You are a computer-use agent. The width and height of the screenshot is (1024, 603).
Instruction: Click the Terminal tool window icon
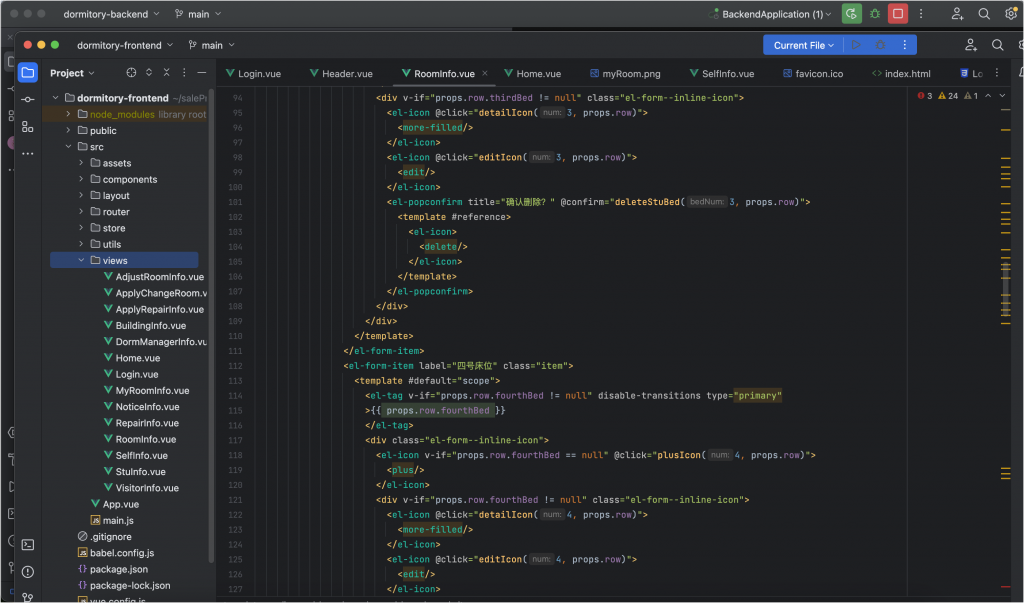pos(28,545)
